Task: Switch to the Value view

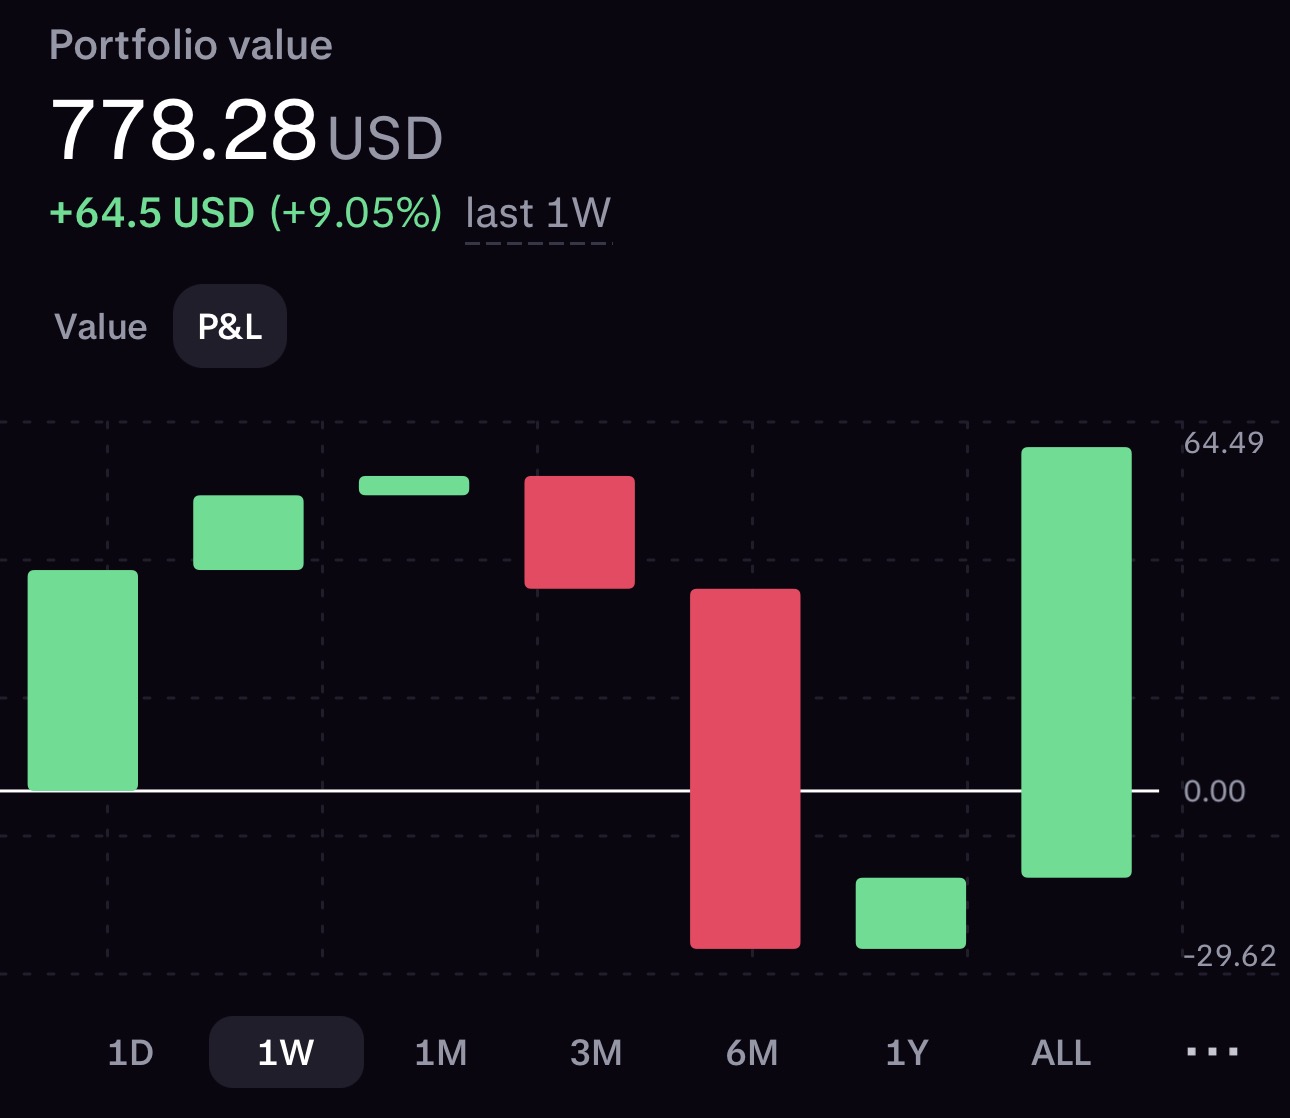Action: pos(101,327)
